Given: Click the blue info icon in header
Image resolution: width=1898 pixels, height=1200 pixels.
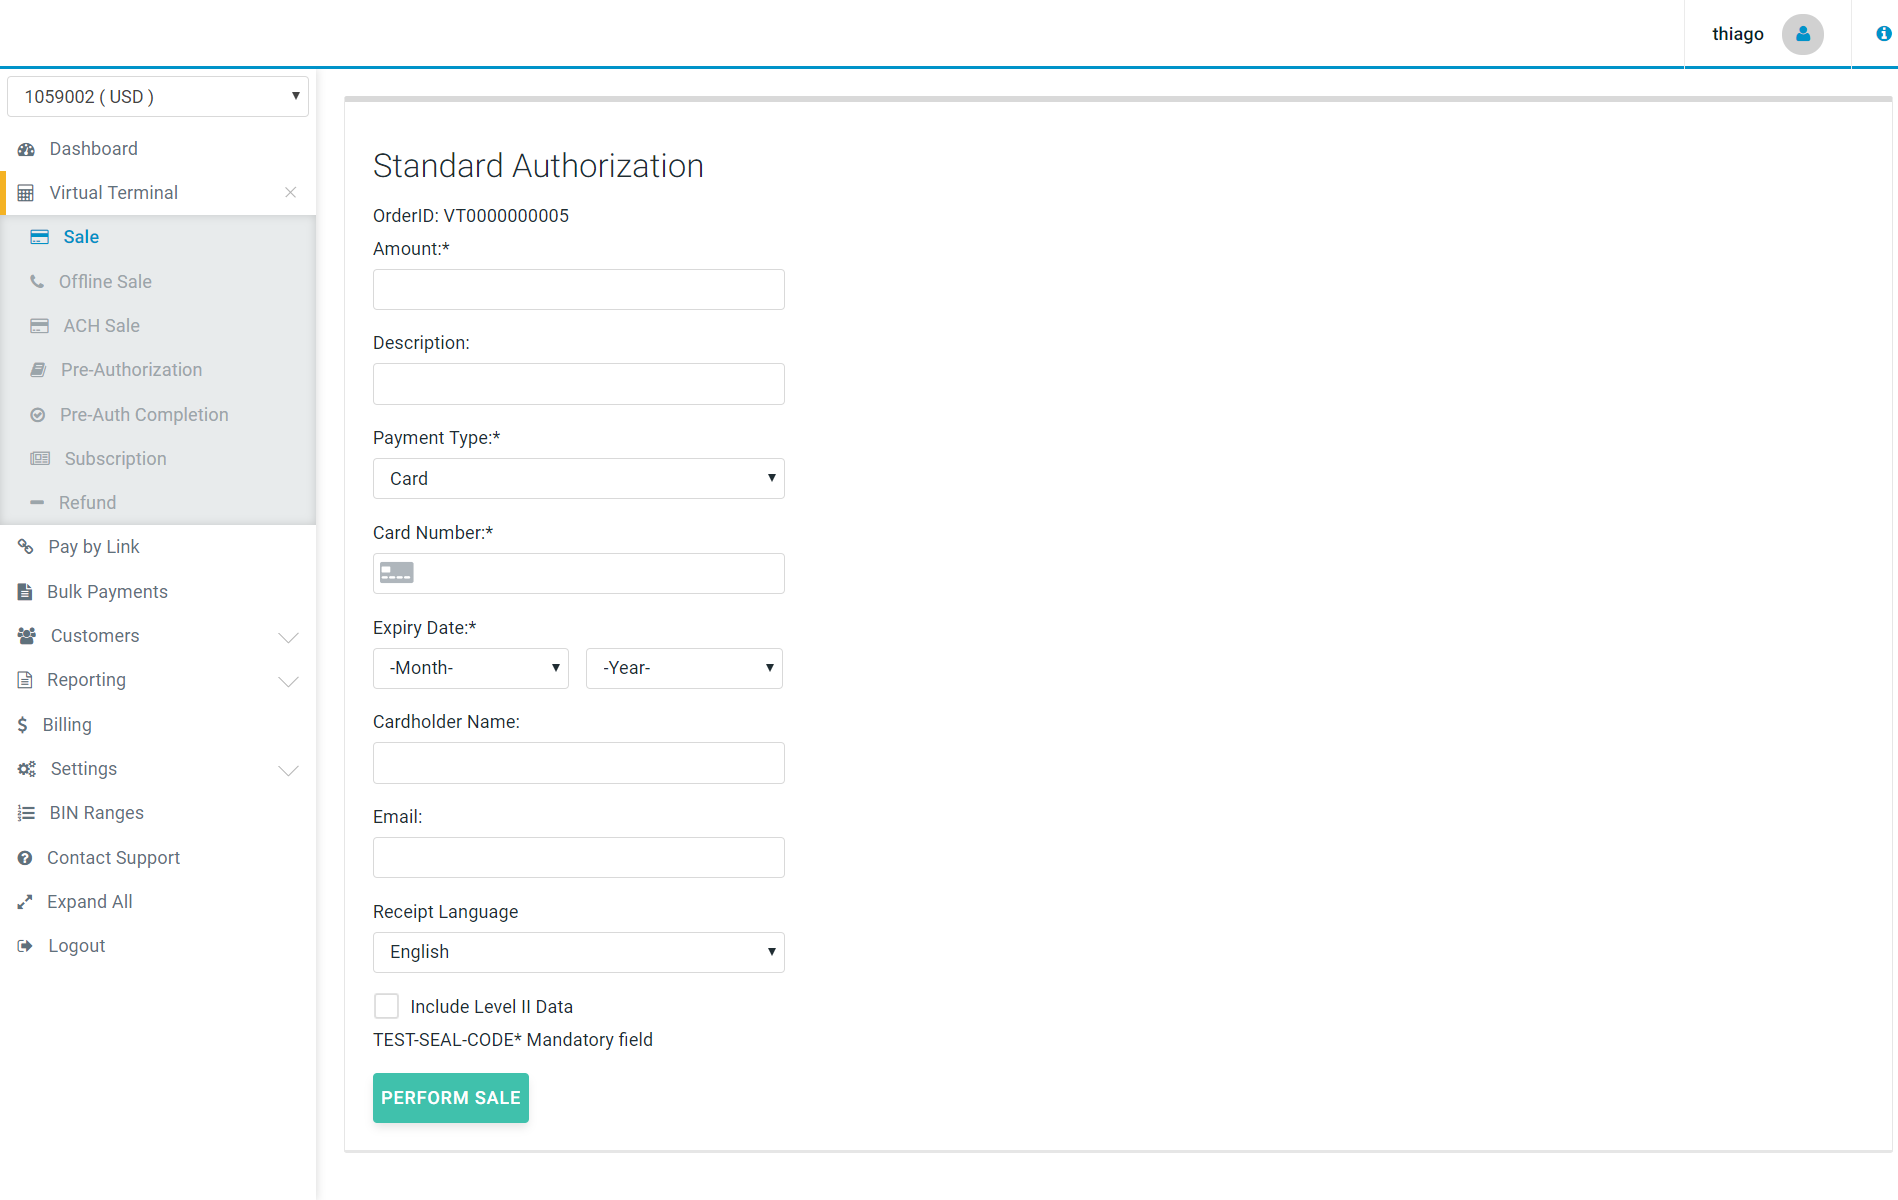Looking at the screenshot, I should pos(1883,34).
